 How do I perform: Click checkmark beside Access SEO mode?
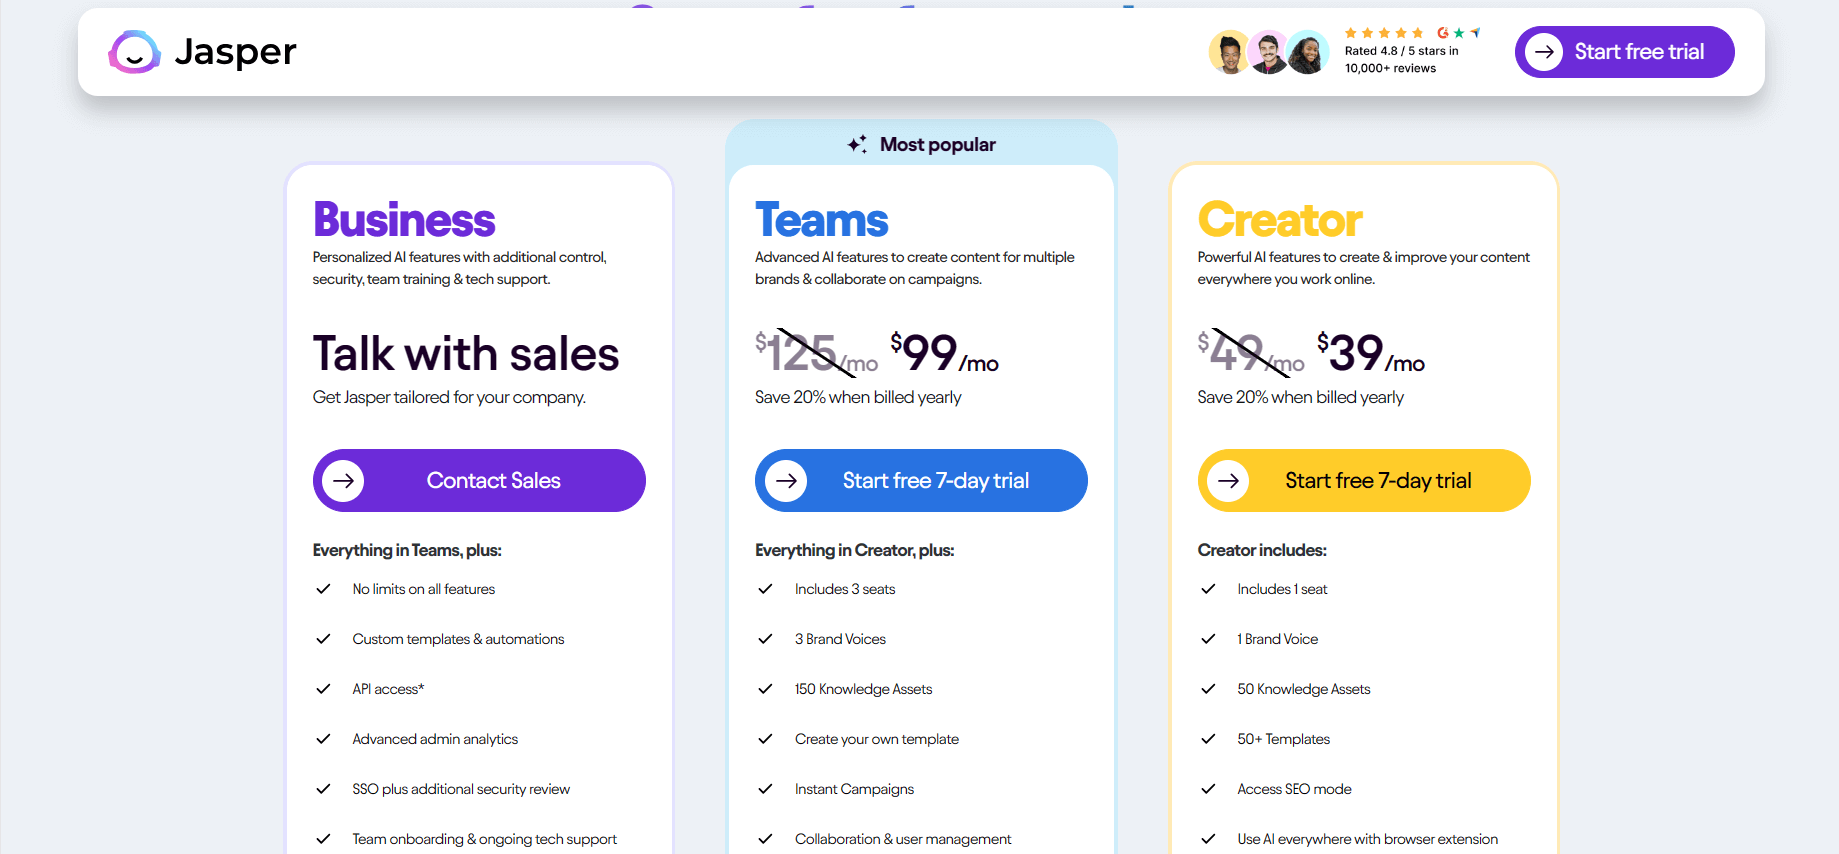(x=1208, y=789)
